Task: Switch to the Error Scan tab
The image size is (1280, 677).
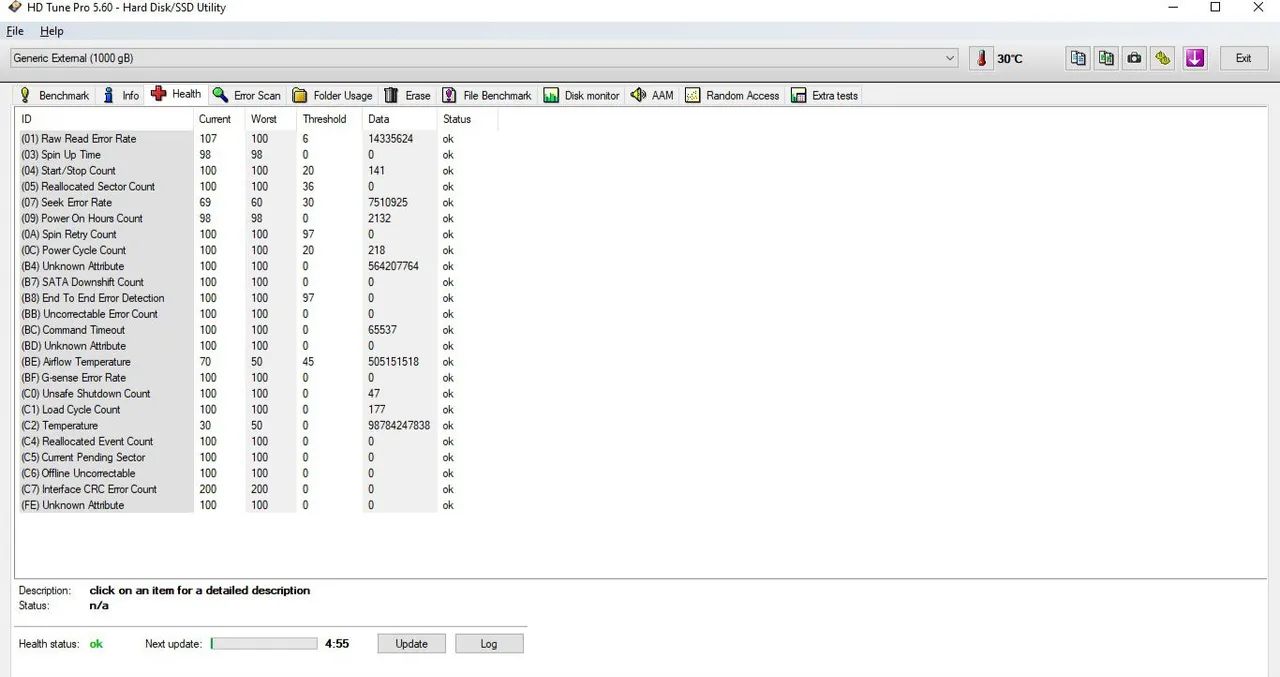Action: tap(246, 95)
